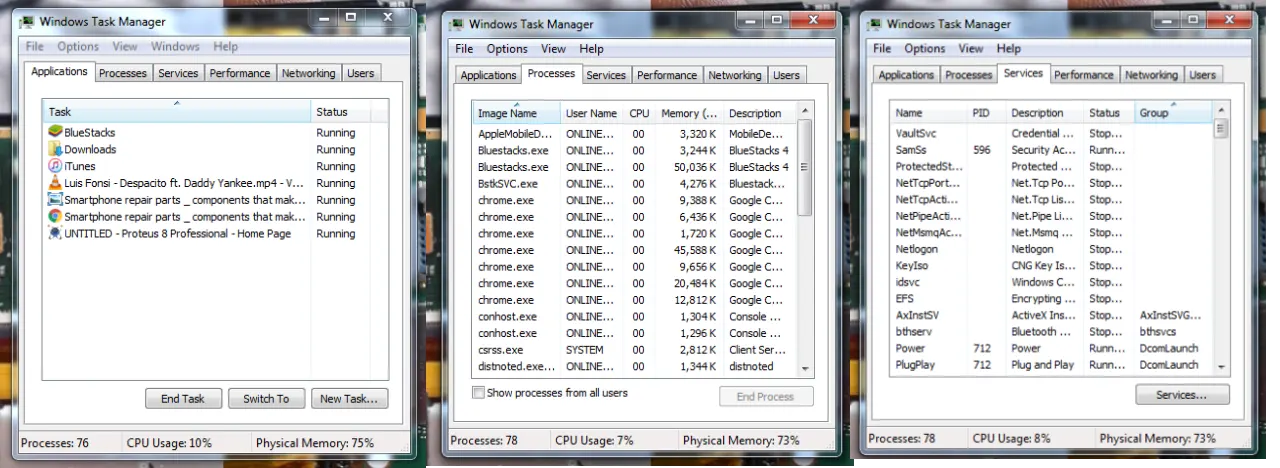Click the Services list scroll down arrow
The image size is (1280, 468).
tap(1221, 368)
